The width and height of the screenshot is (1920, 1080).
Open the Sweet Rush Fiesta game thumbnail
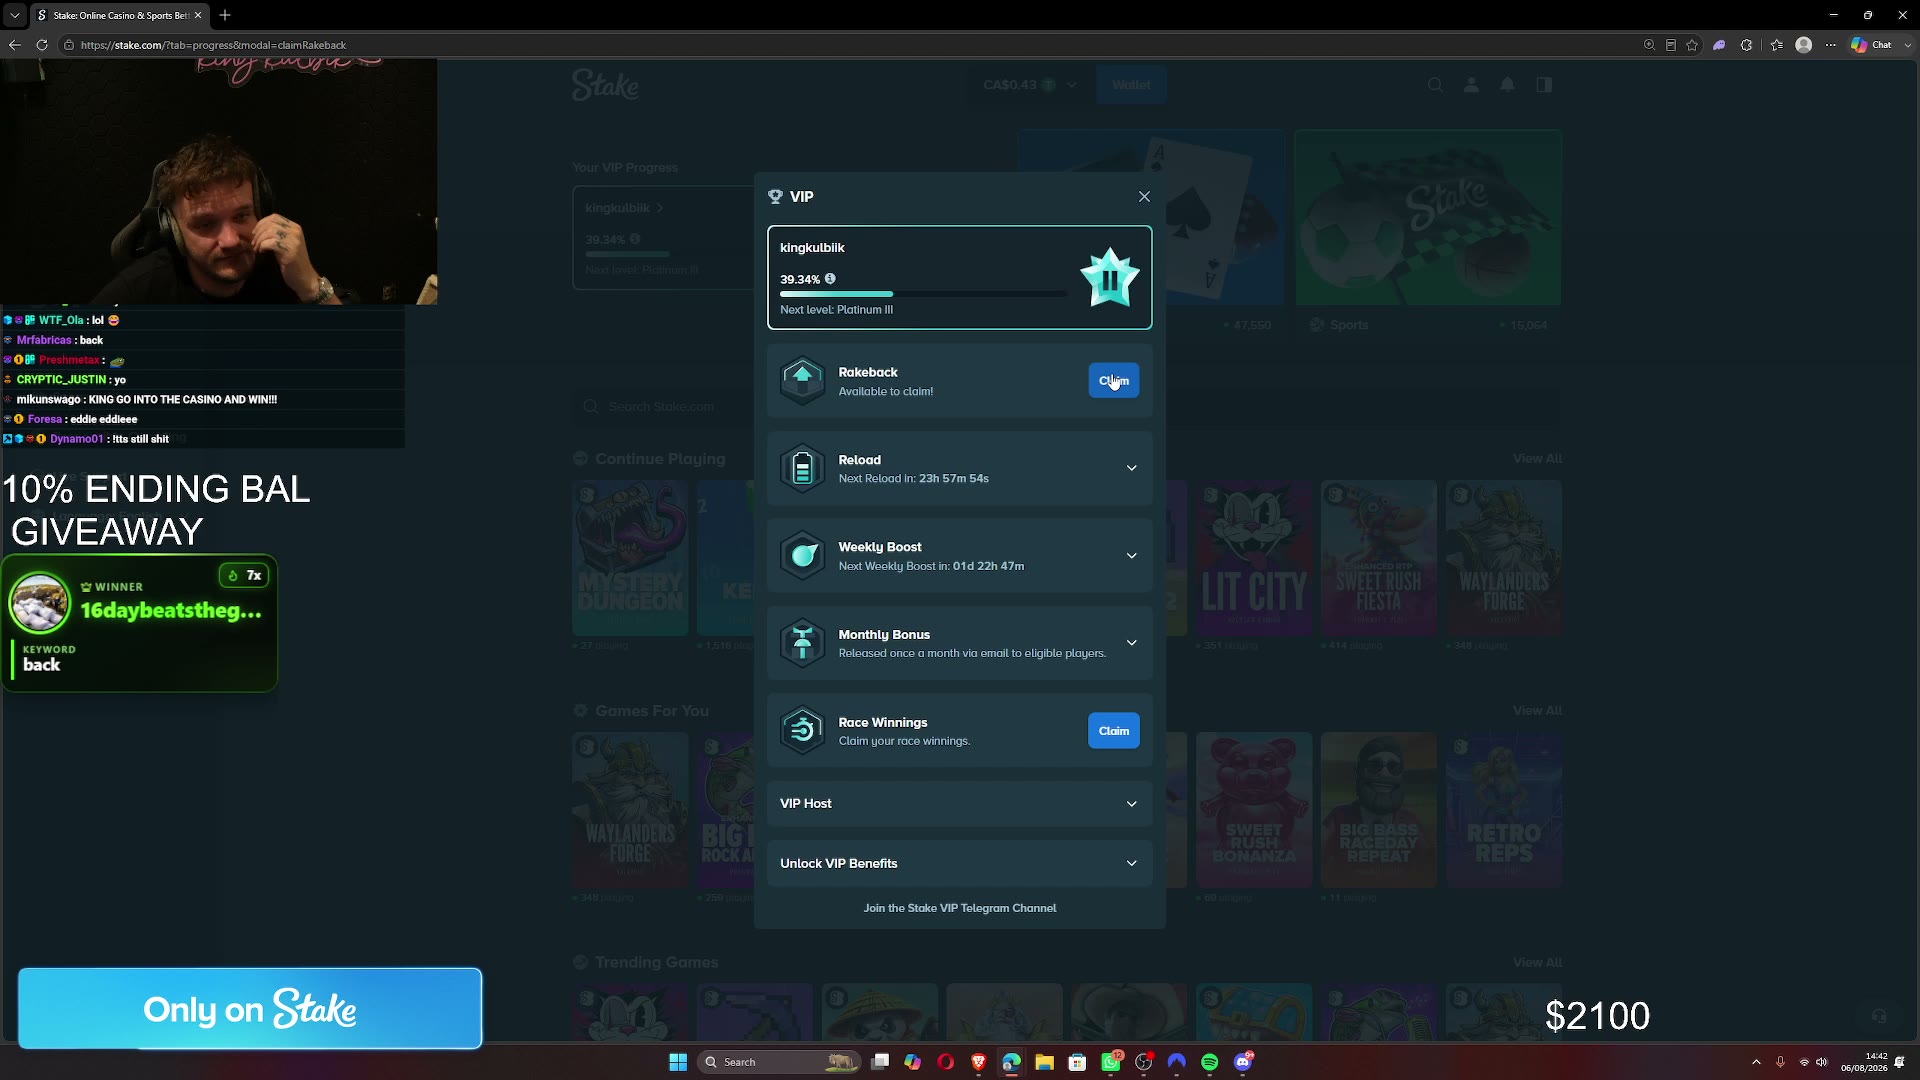coord(1379,558)
